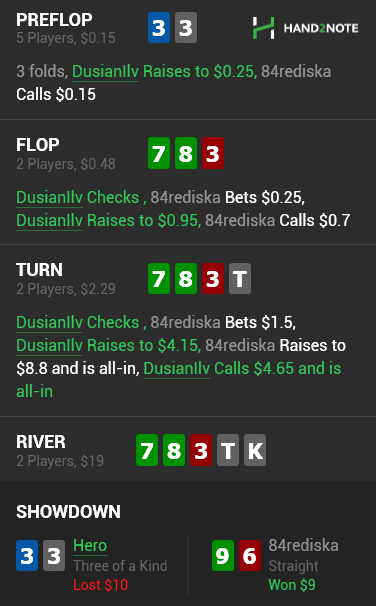Click the Hand2Note logo icon
The height and width of the screenshot is (606, 376).
click(x=264, y=28)
